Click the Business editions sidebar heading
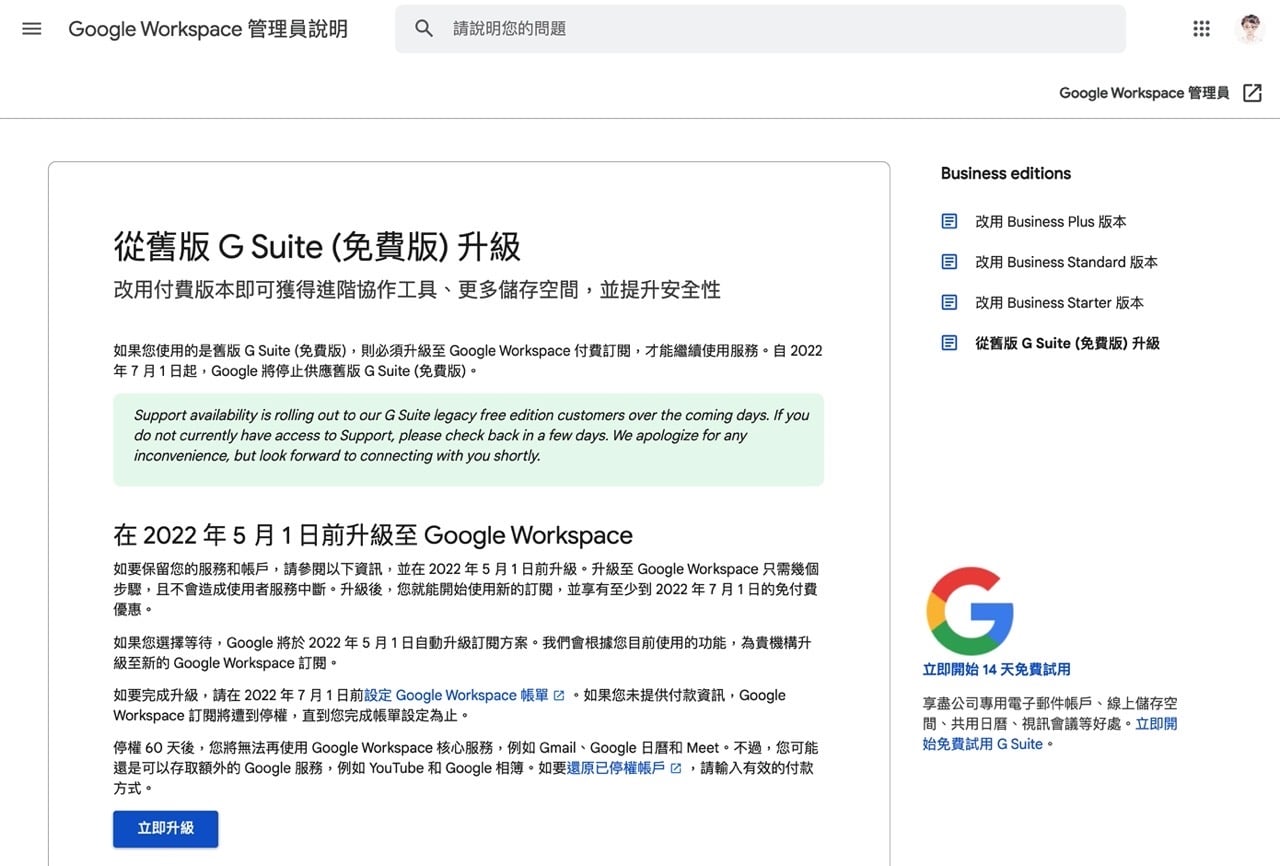1280x866 pixels. click(x=1005, y=173)
